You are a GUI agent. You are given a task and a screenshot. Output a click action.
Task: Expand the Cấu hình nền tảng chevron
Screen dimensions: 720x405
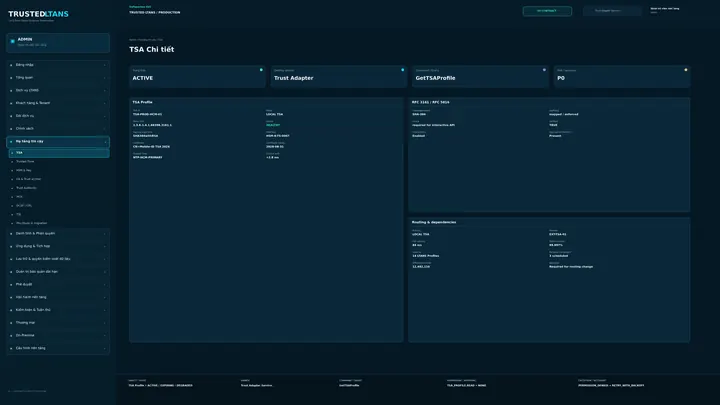pos(105,349)
